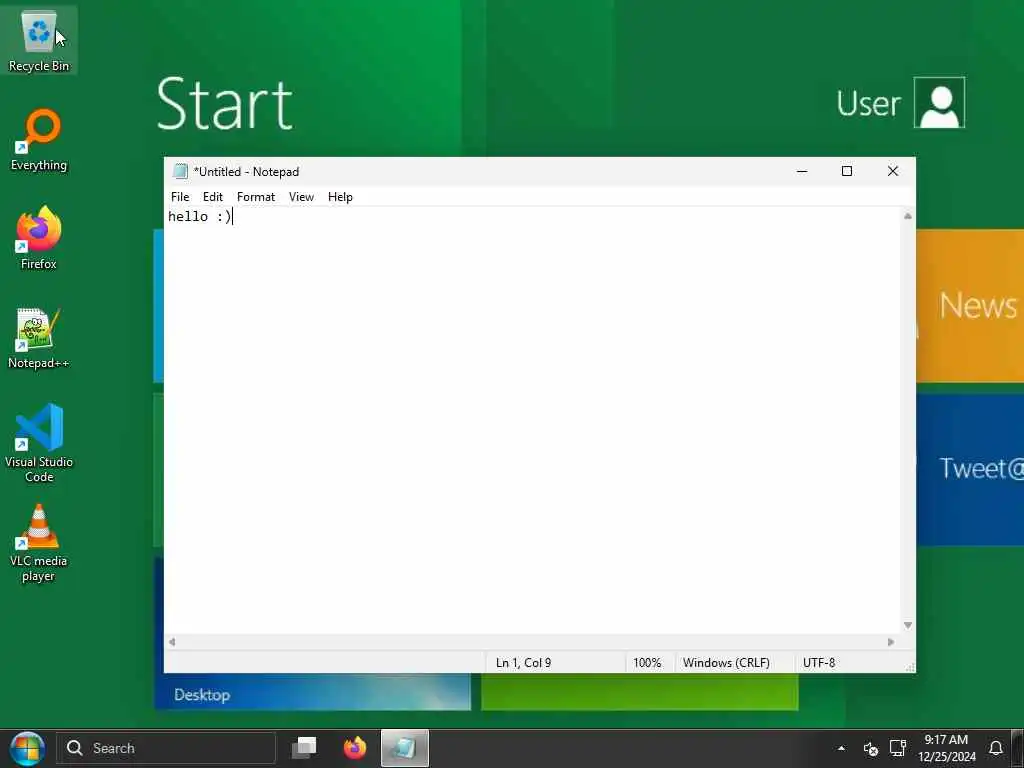Click the orange News tile
Image resolution: width=1024 pixels, height=768 pixels.
click(970, 306)
